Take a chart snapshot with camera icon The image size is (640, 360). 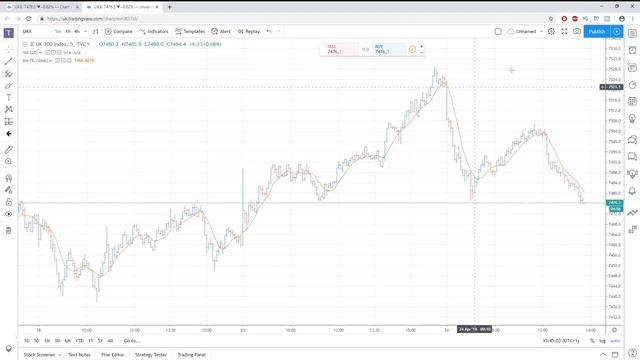(577, 31)
